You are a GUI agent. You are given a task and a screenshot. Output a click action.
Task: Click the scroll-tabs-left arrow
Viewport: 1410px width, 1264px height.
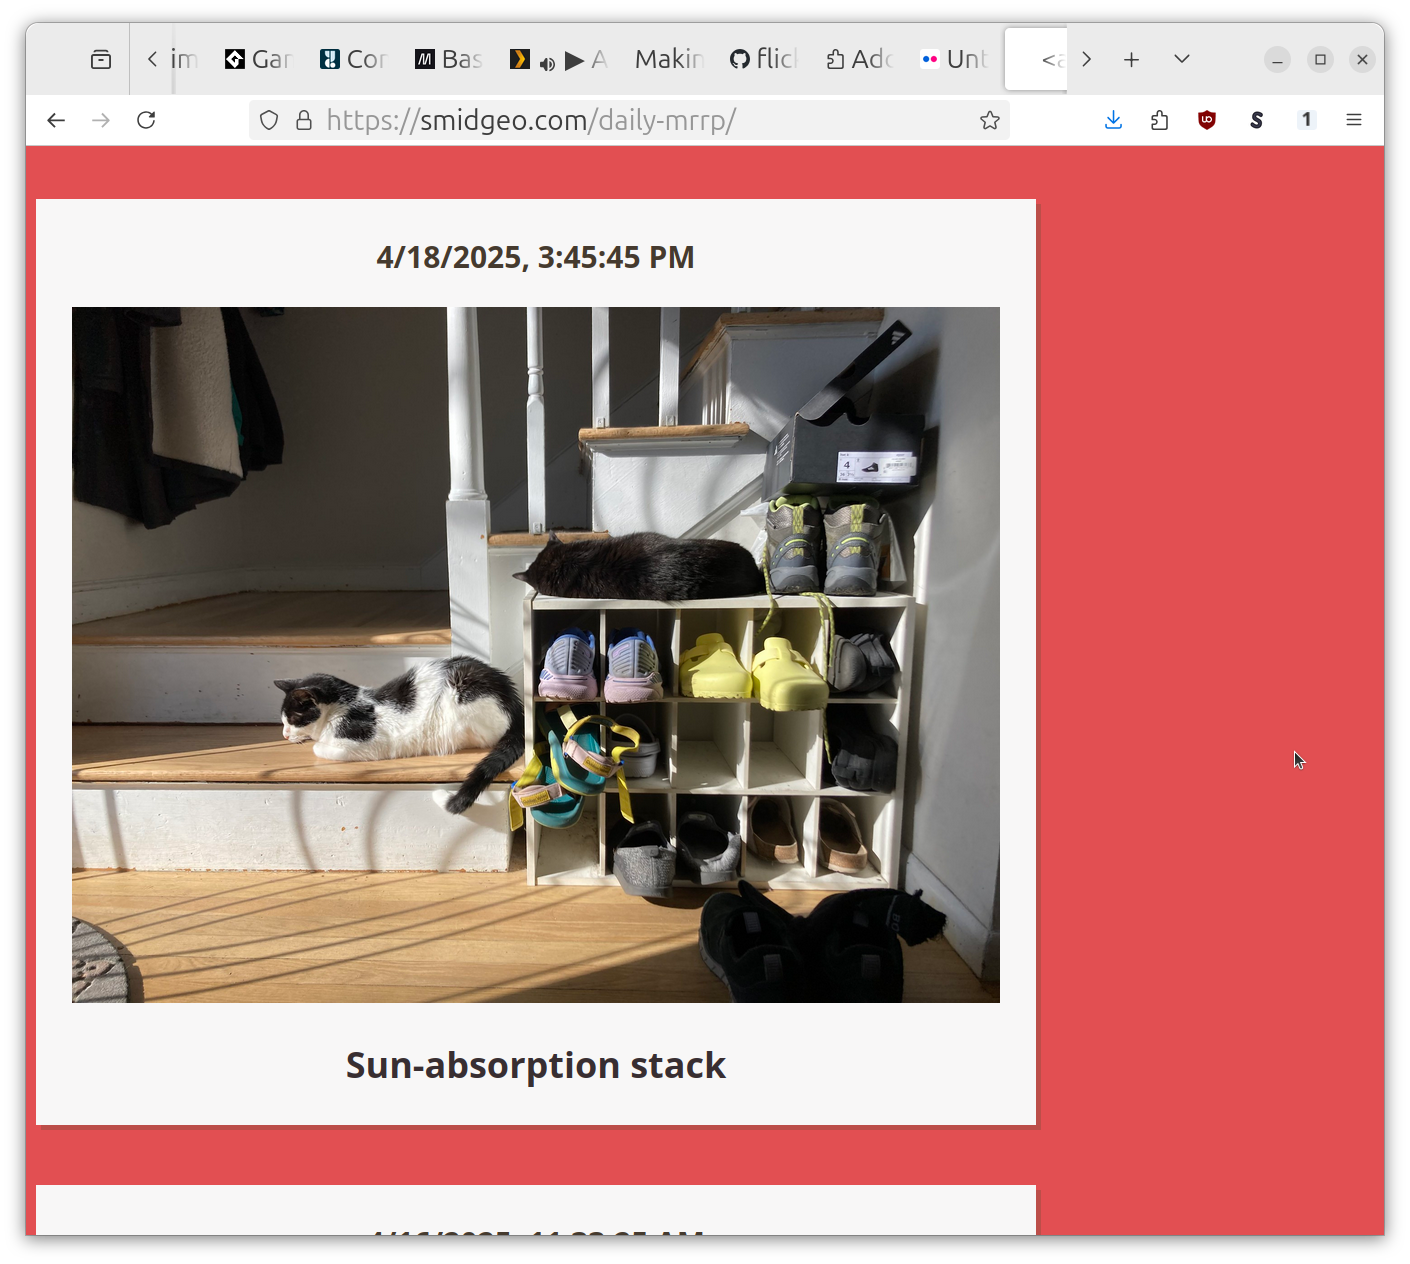(x=152, y=59)
